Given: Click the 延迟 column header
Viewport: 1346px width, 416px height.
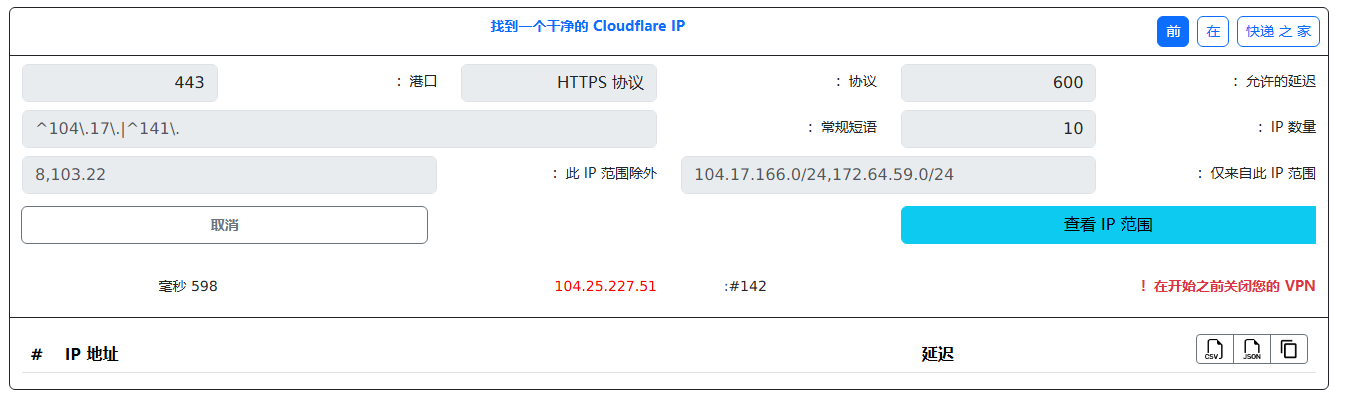Looking at the screenshot, I should tap(937, 354).
